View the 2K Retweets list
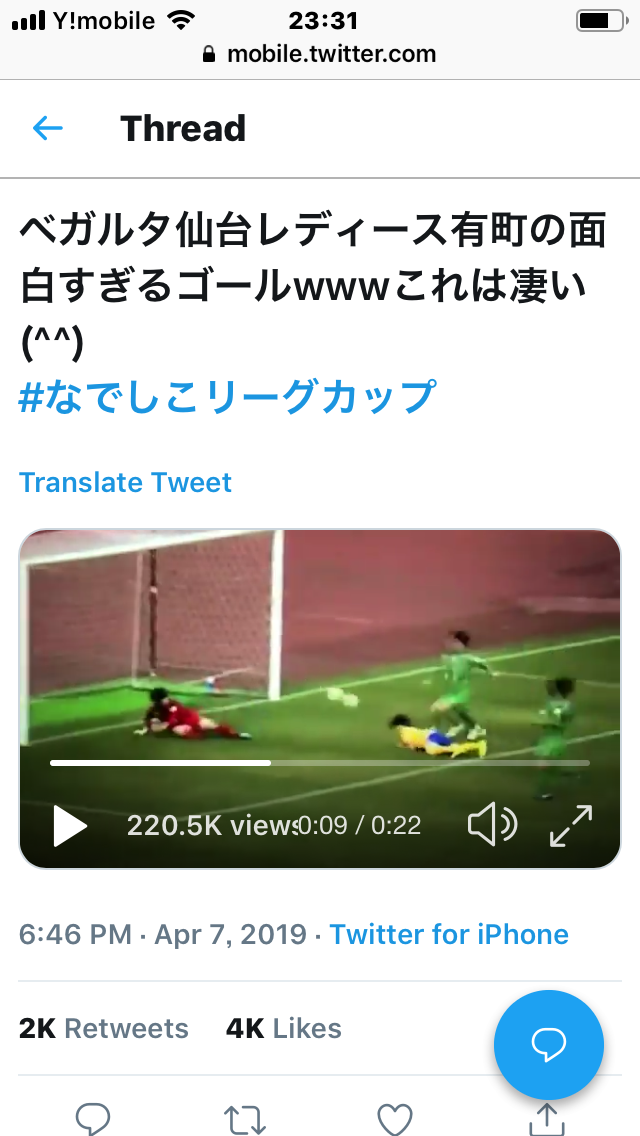Image resolution: width=640 pixels, height=1136 pixels. [x=104, y=1028]
